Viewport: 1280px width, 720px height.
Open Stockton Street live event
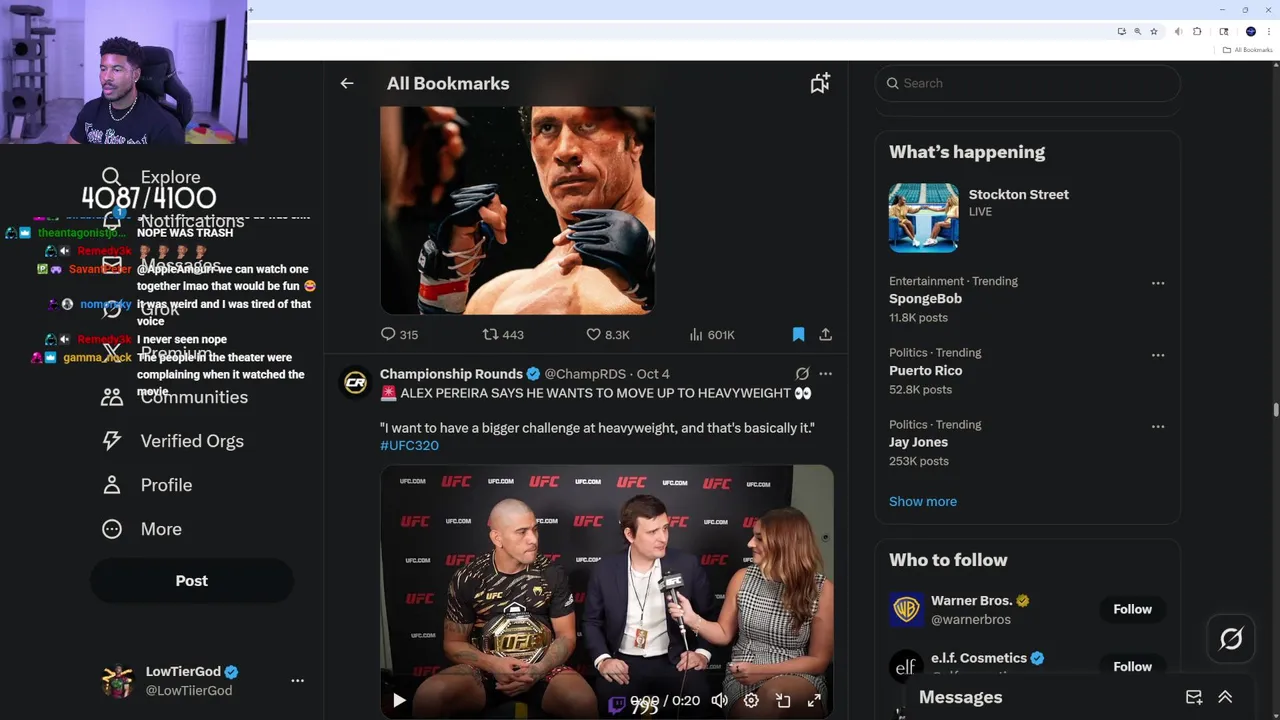[x=1028, y=218]
